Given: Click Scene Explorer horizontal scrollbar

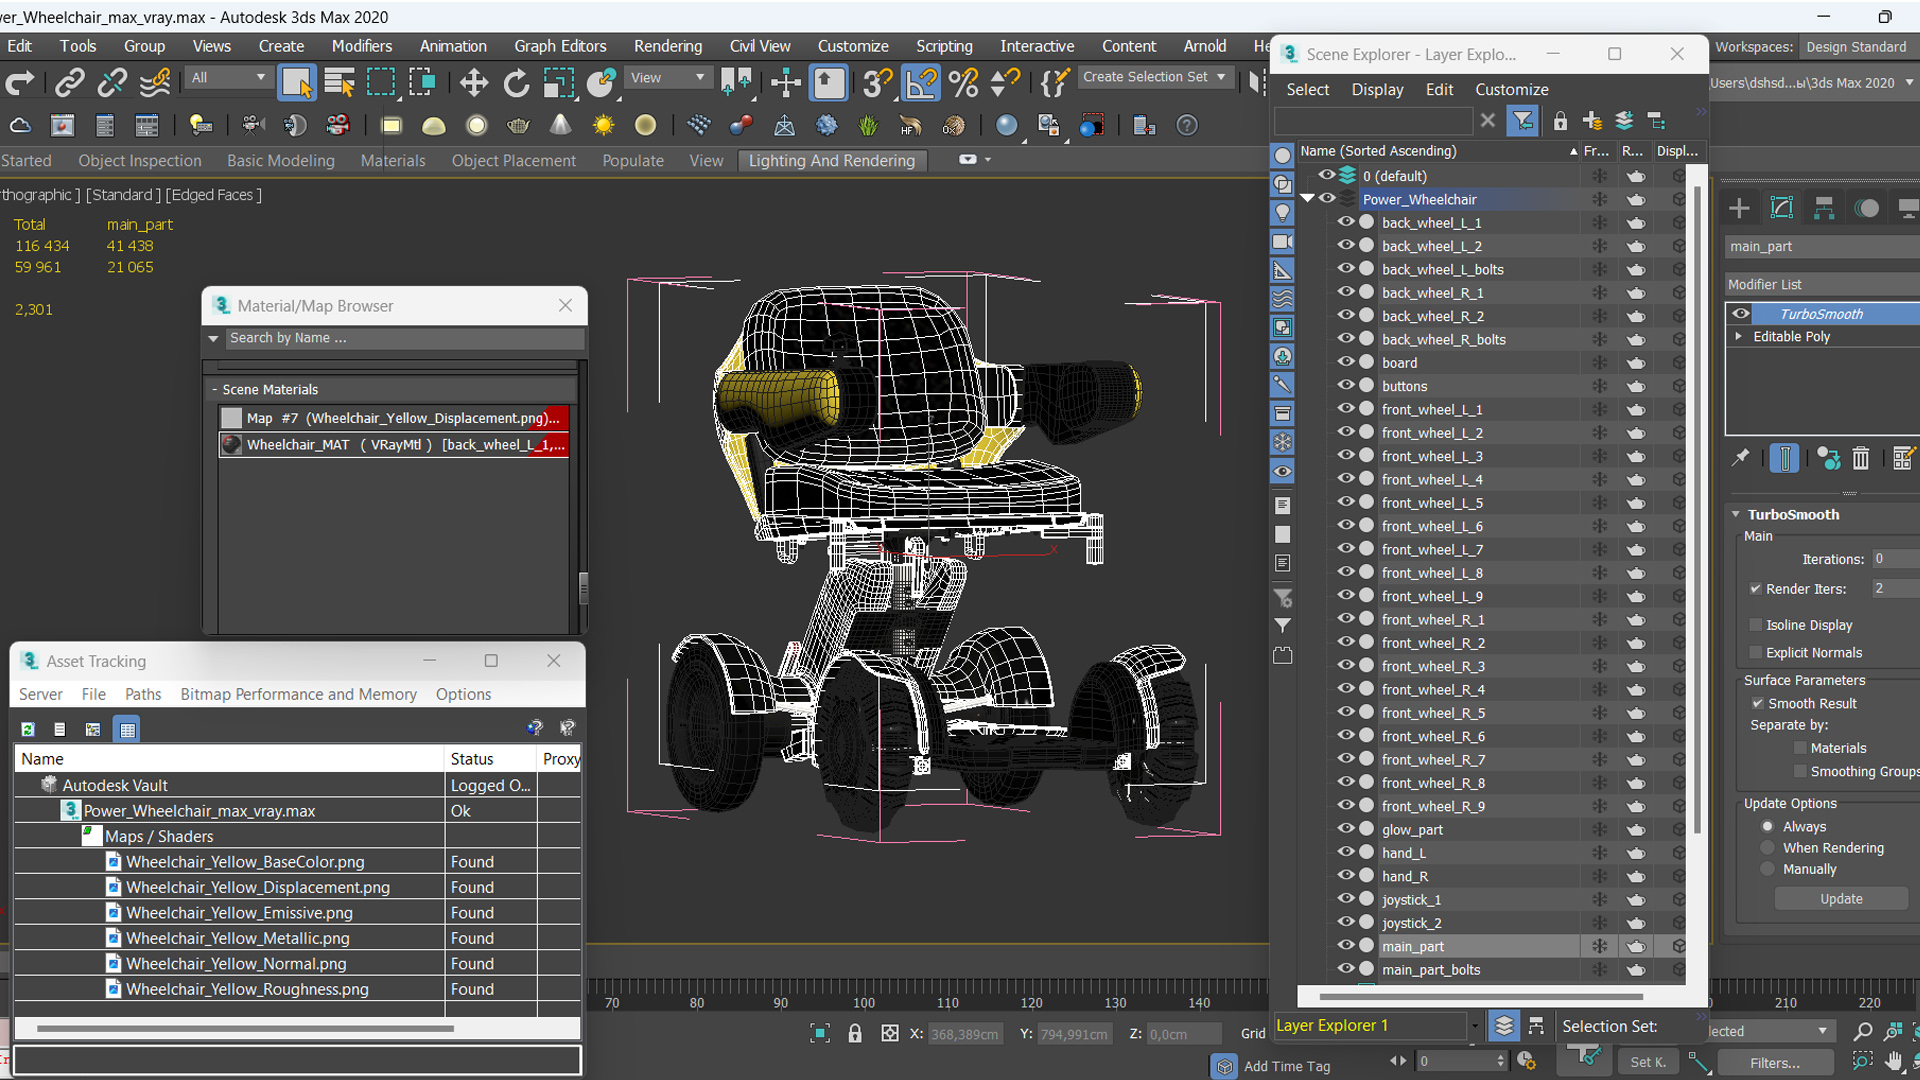Looking at the screenshot, I should (1480, 997).
